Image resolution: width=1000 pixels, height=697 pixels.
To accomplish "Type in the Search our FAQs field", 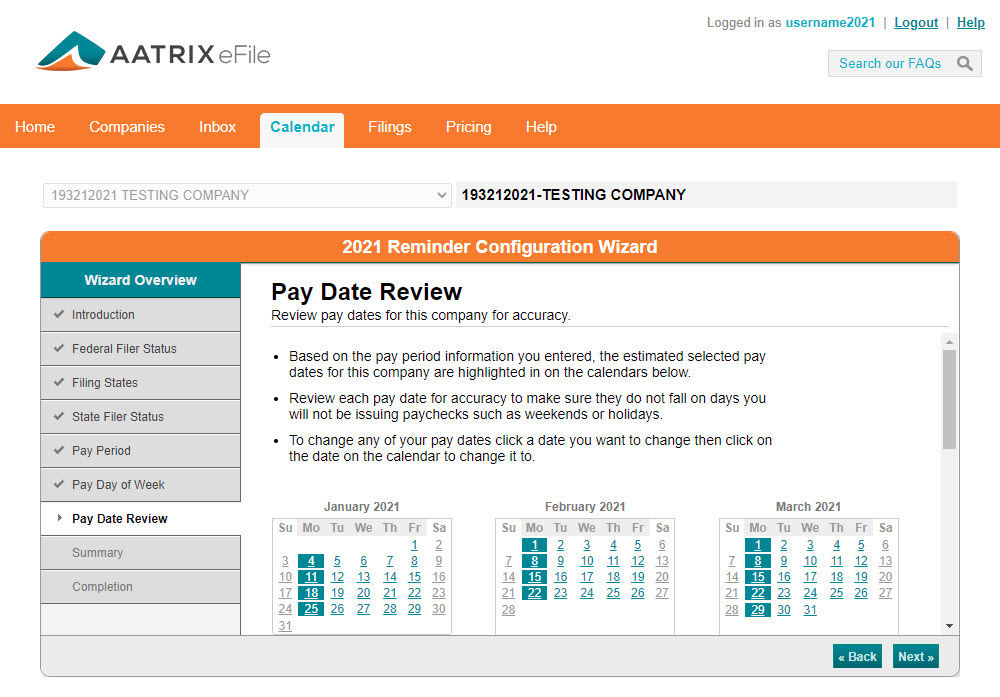I will tap(889, 64).
